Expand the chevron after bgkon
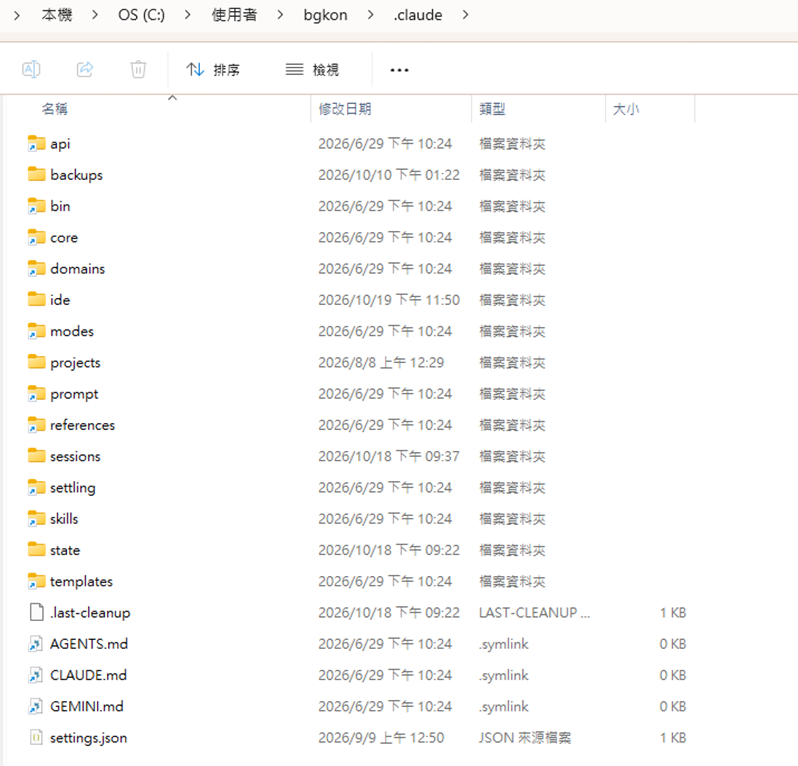This screenshot has height=766, width=798. point(370,15)
